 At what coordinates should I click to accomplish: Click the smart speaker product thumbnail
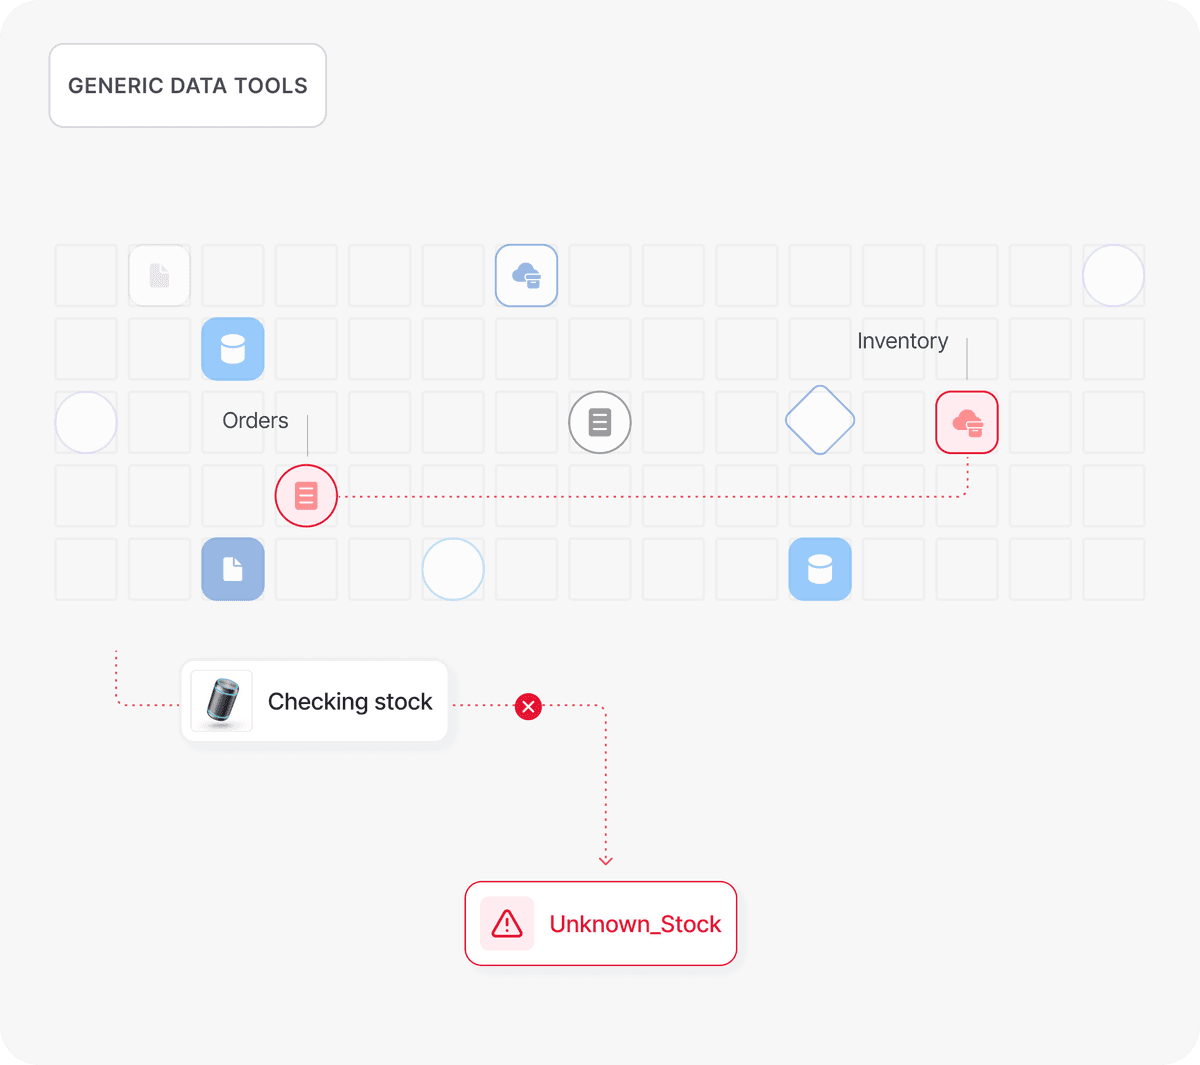(222, 701)
